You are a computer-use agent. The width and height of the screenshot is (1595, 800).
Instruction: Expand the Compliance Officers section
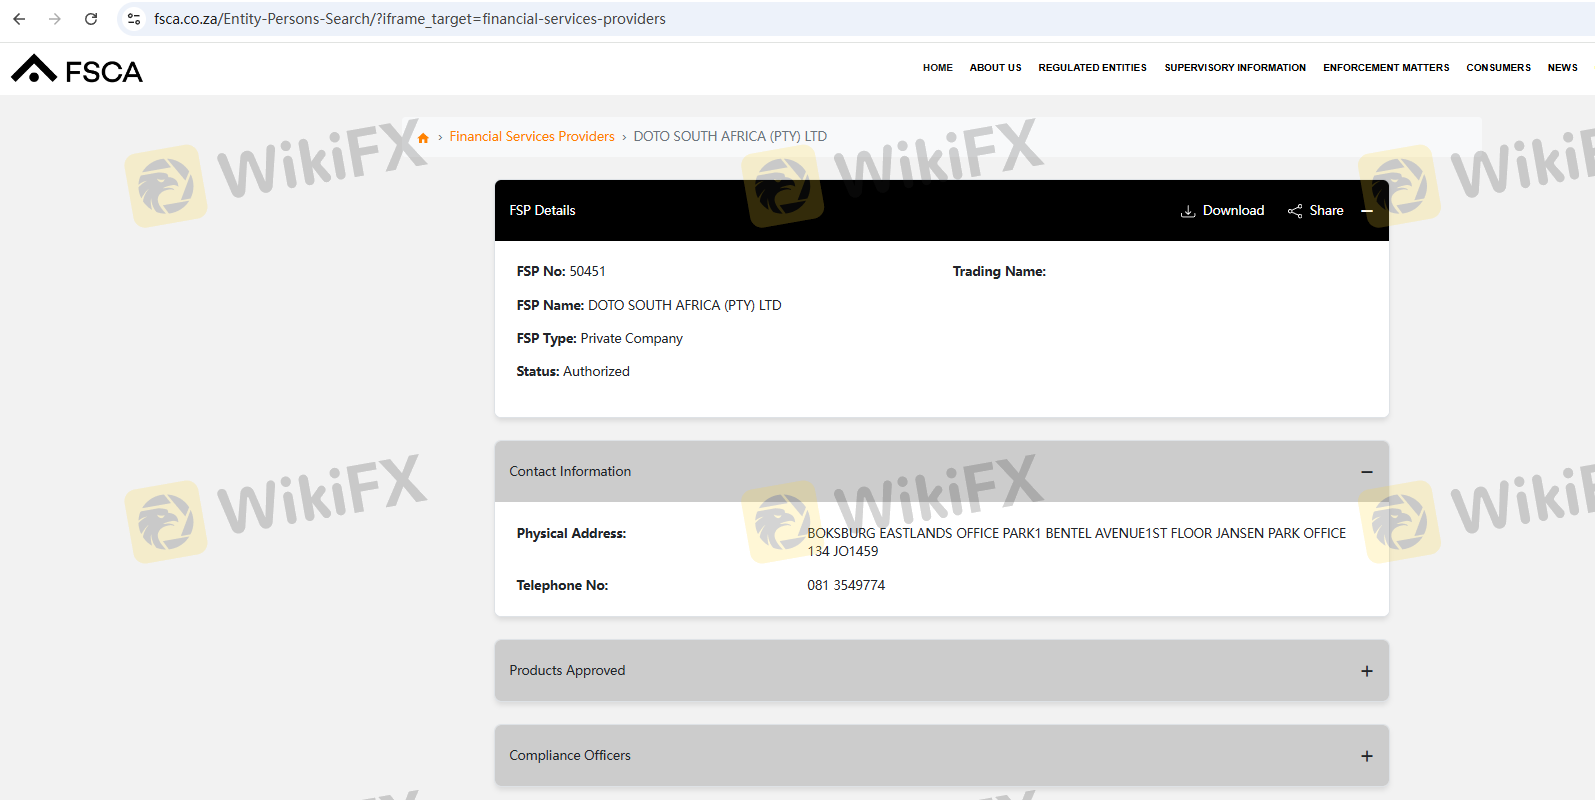(x=1367, y=756)
